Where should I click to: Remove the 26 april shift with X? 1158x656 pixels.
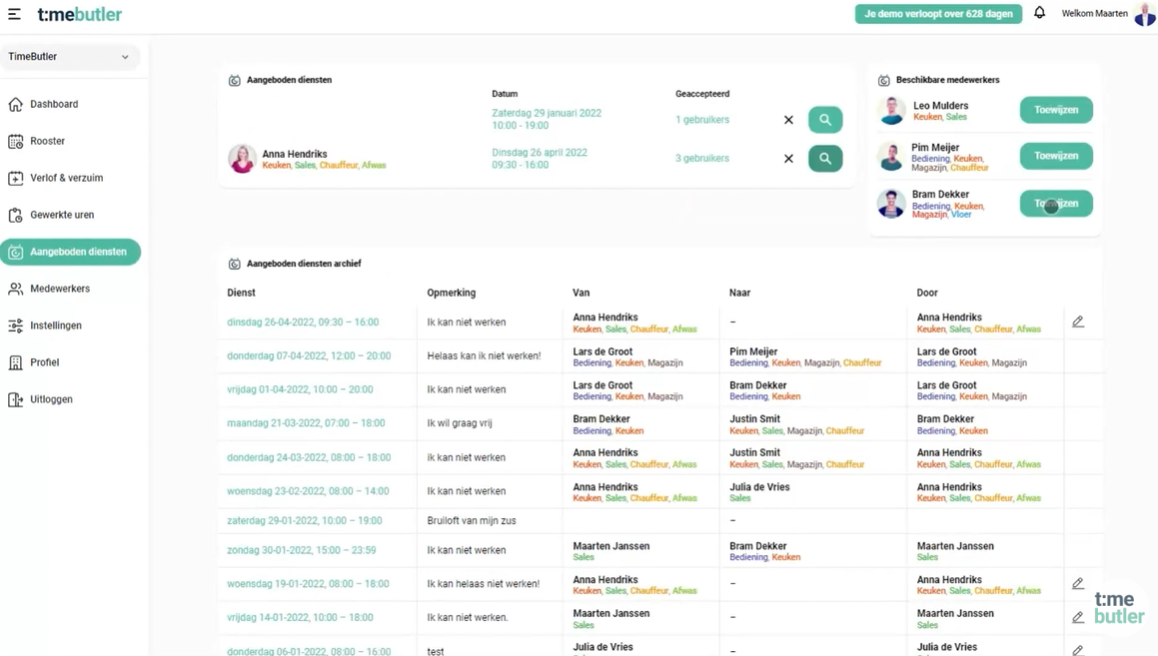pos(788,158)
